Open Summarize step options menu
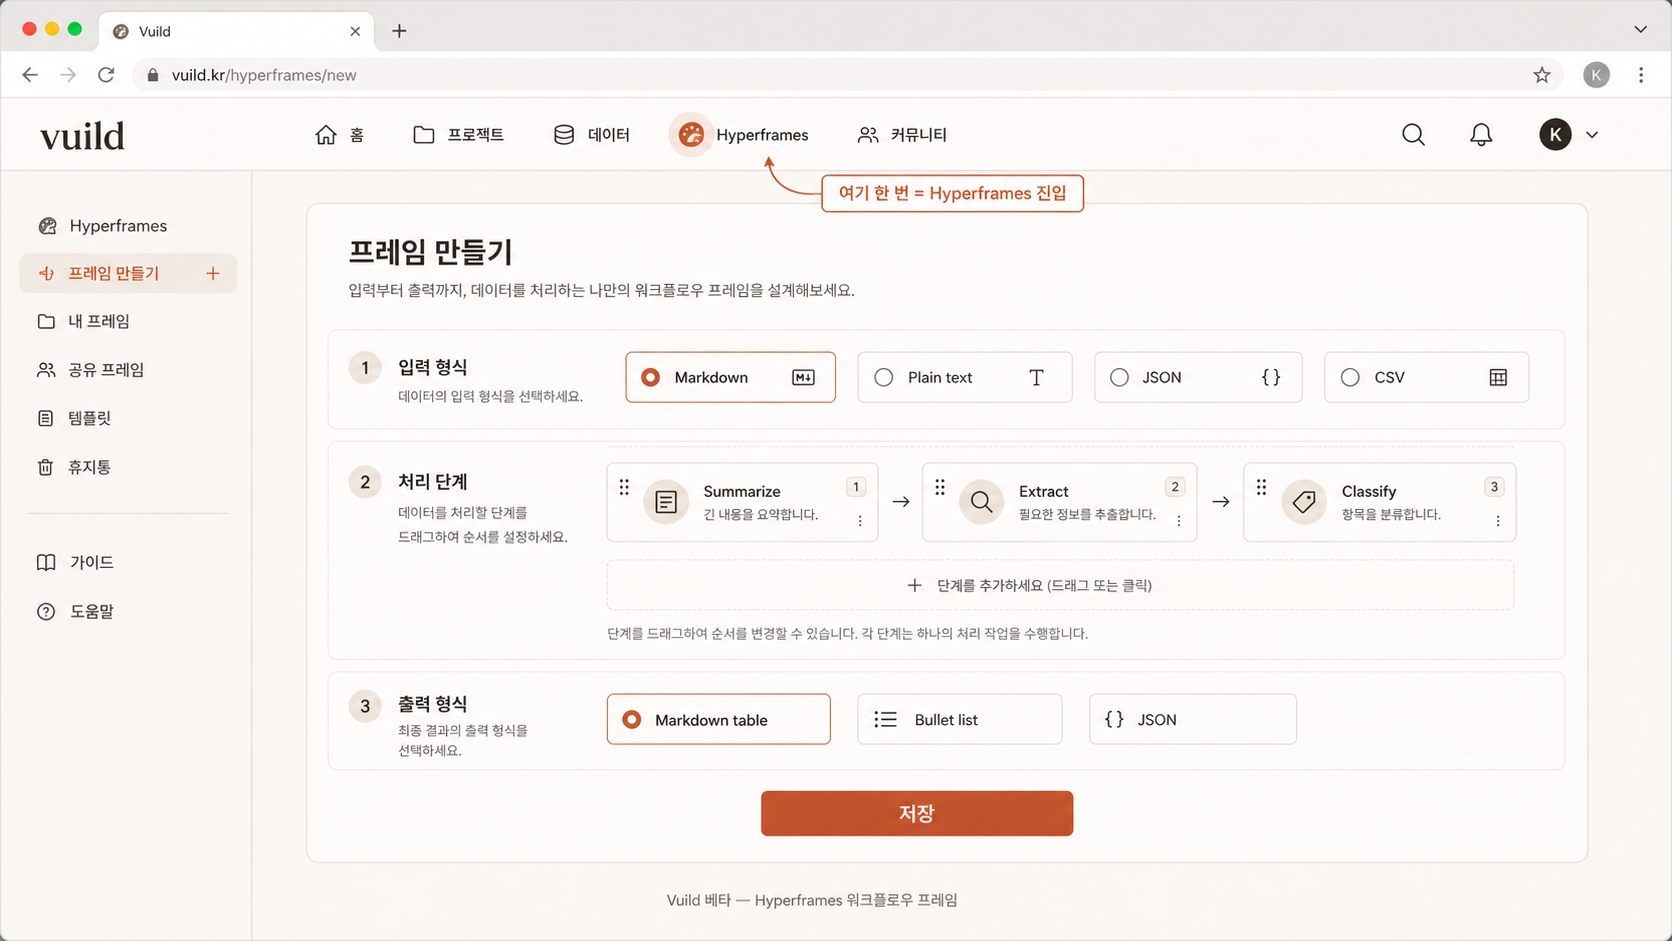1672x941 pixels. coord(860,521)
